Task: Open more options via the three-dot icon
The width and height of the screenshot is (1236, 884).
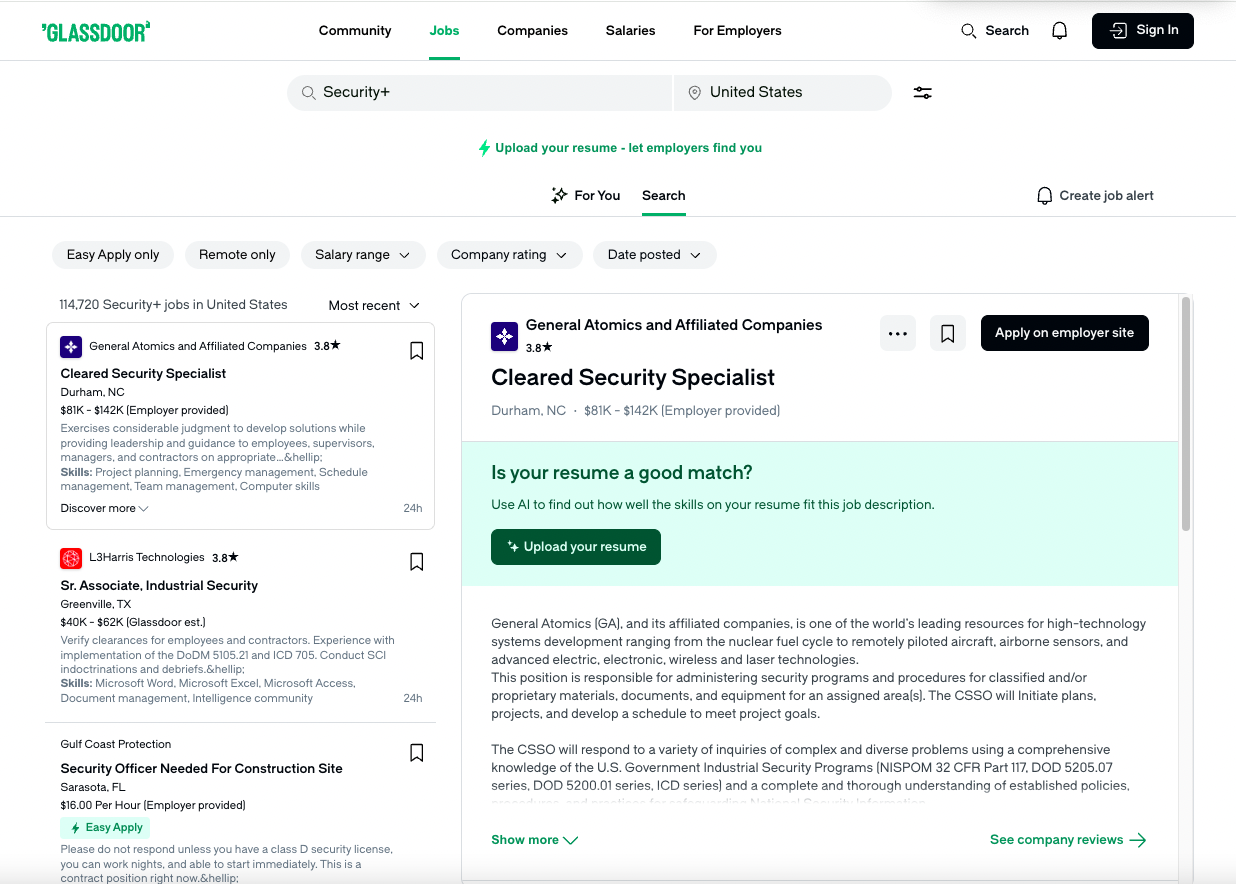Action: pos(897,333)
